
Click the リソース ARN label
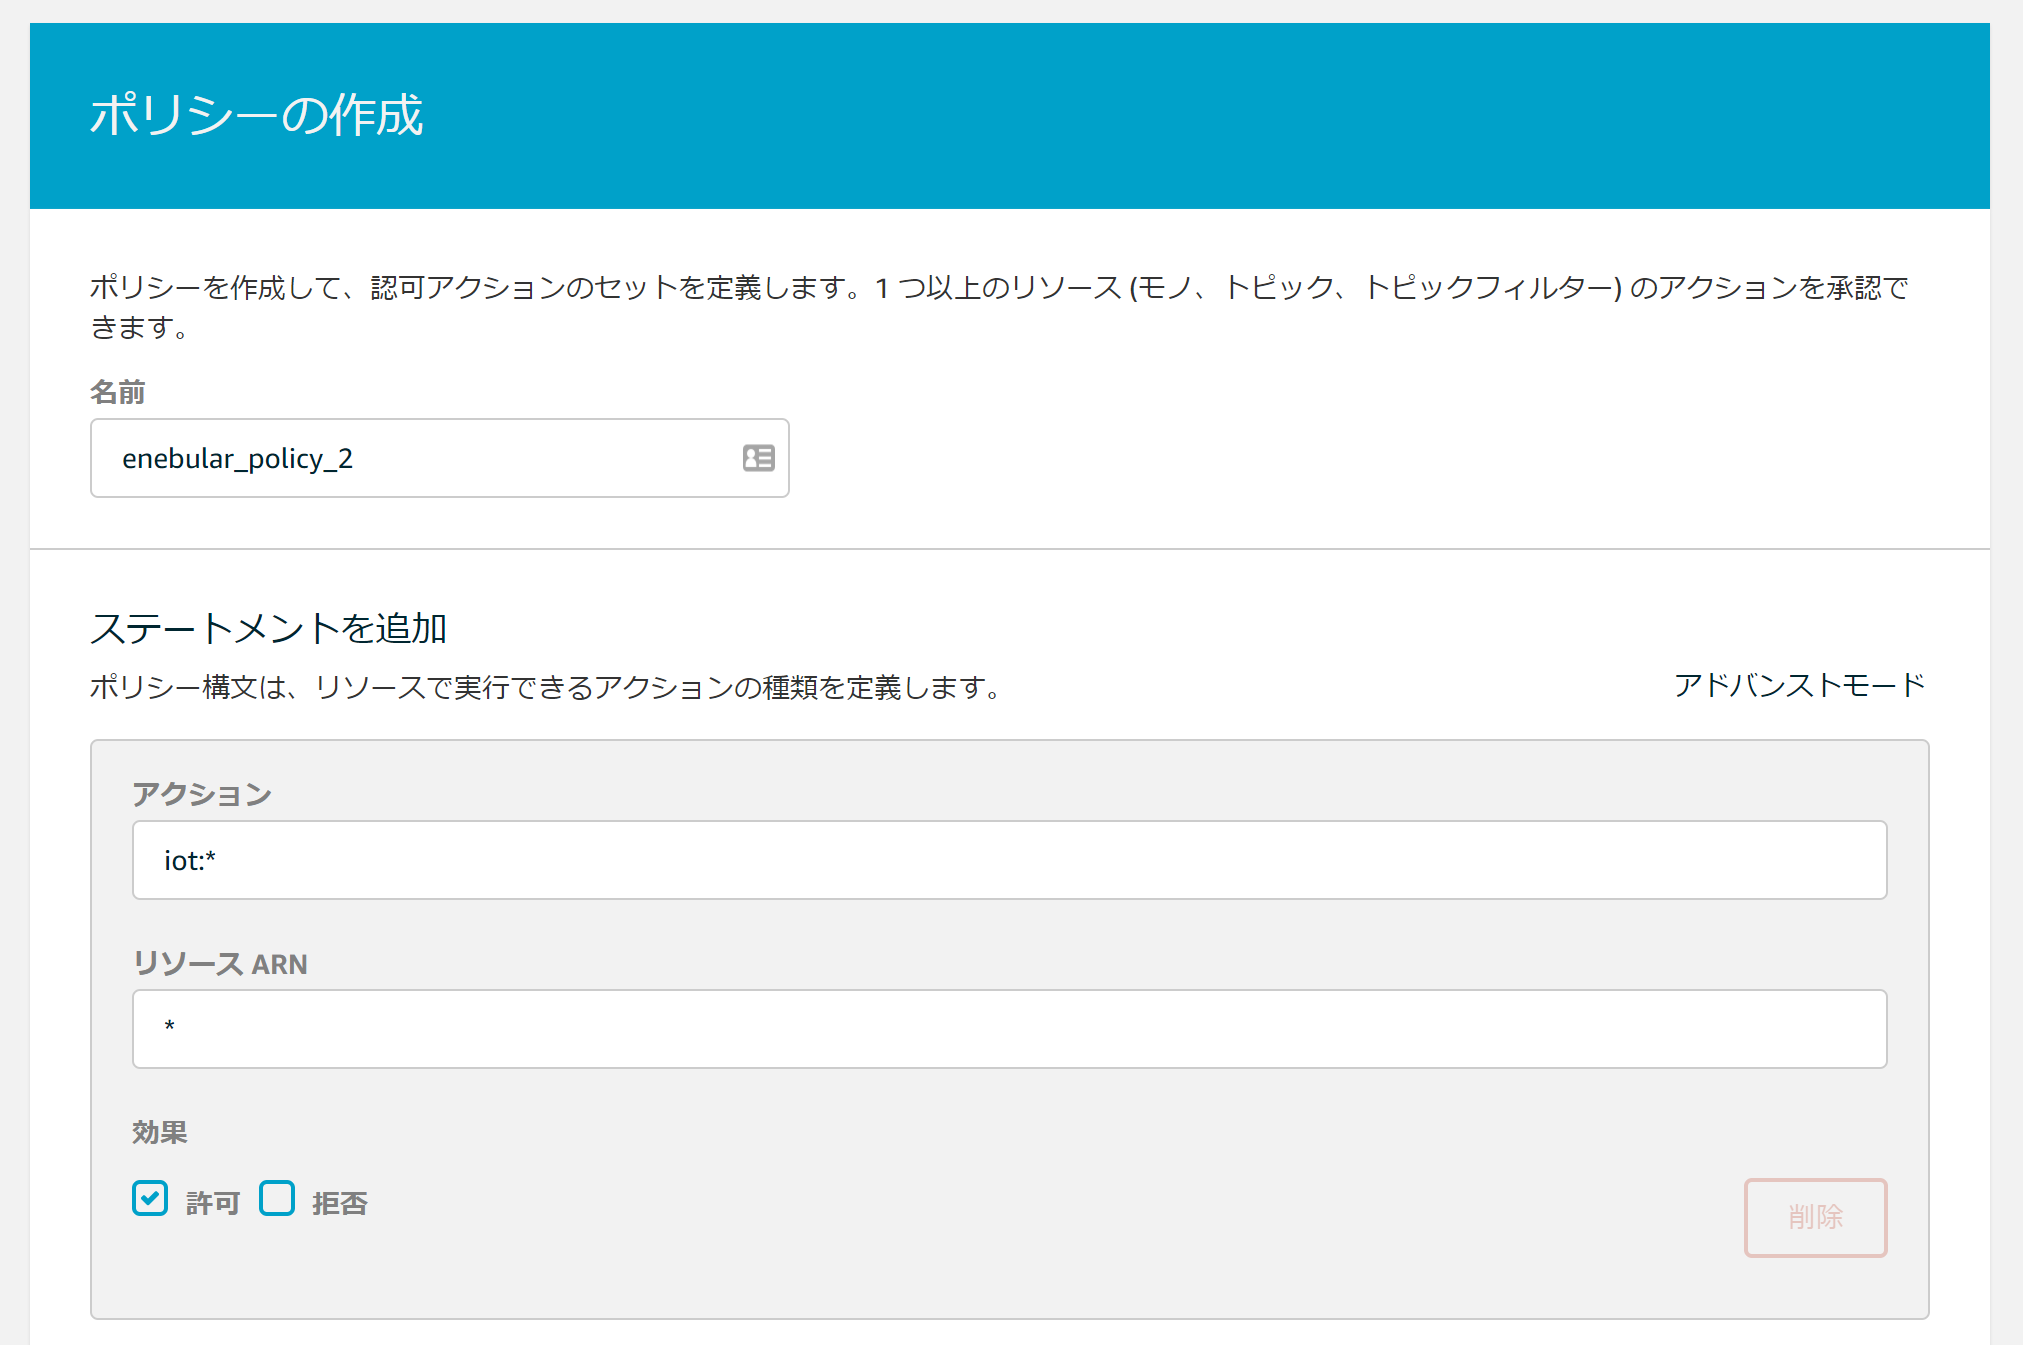click(x=220, y=964)
